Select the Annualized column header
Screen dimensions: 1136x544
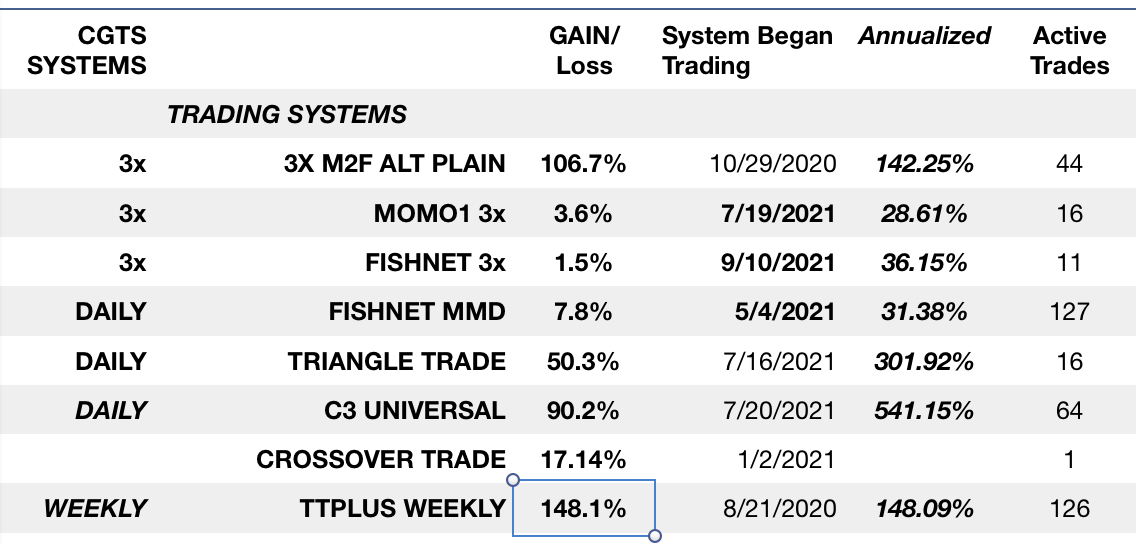[923, 37]
